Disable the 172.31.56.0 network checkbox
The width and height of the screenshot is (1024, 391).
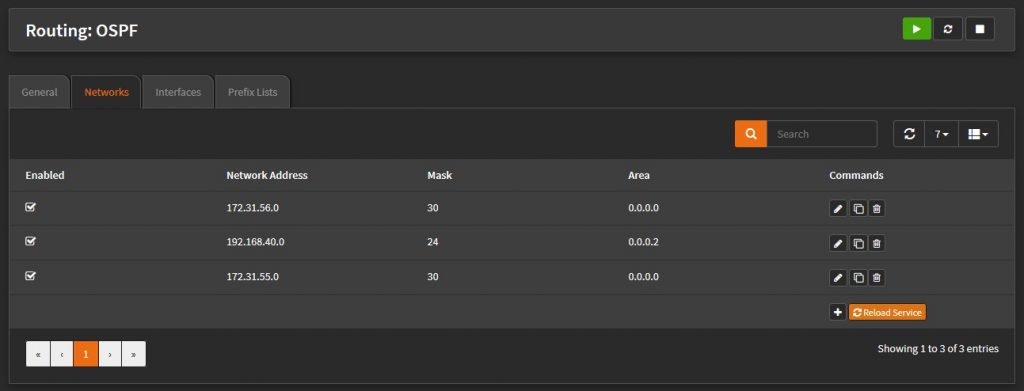(30, 207)
